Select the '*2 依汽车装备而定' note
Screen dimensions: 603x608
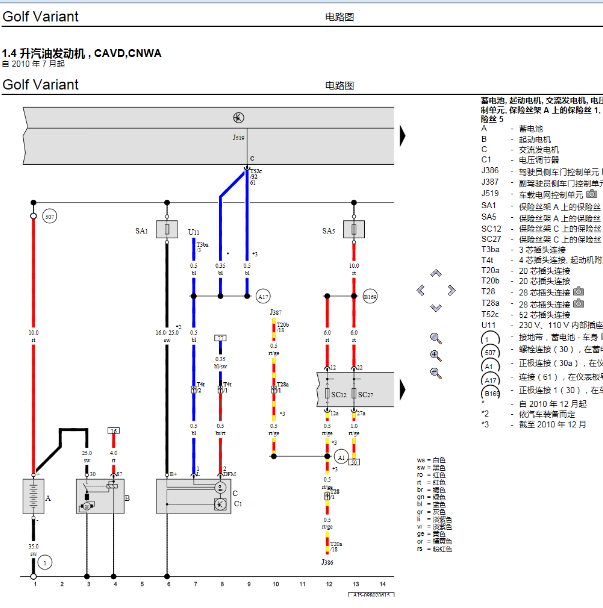[x=528, y=414]
